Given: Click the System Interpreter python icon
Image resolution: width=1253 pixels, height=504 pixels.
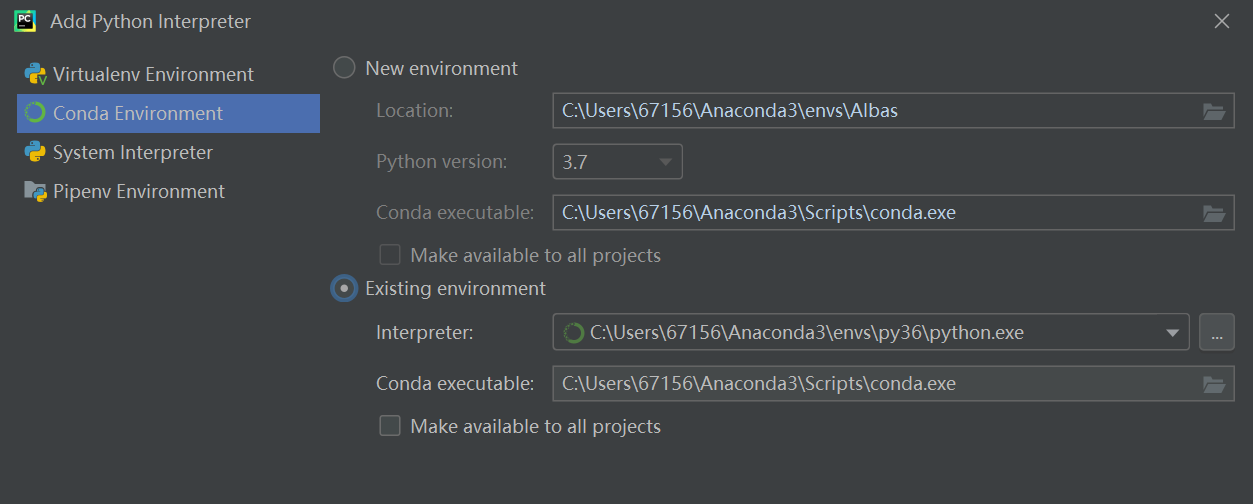Looking at the screenshot, I should 36,152.
